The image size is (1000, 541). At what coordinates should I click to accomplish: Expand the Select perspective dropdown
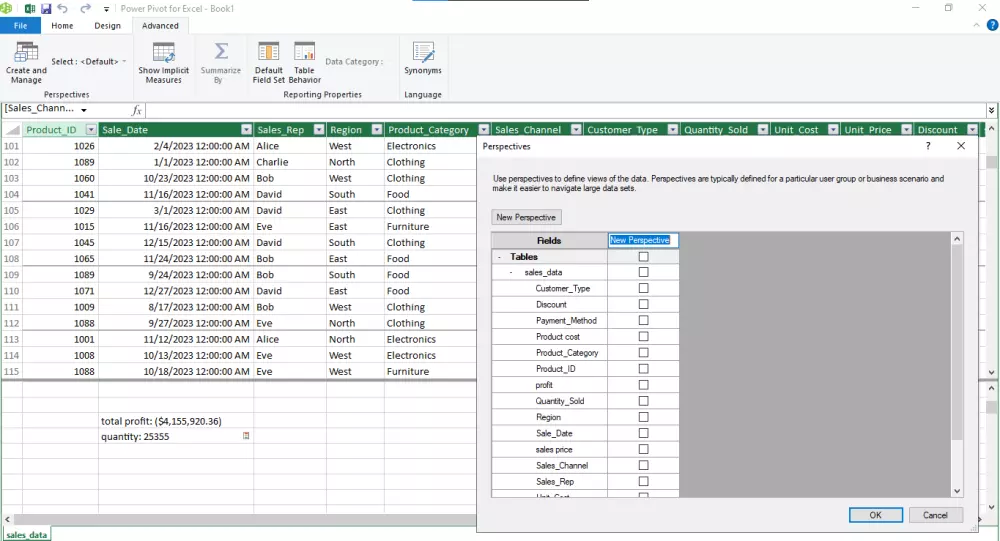pyautogui.click(x=124, y=62)
